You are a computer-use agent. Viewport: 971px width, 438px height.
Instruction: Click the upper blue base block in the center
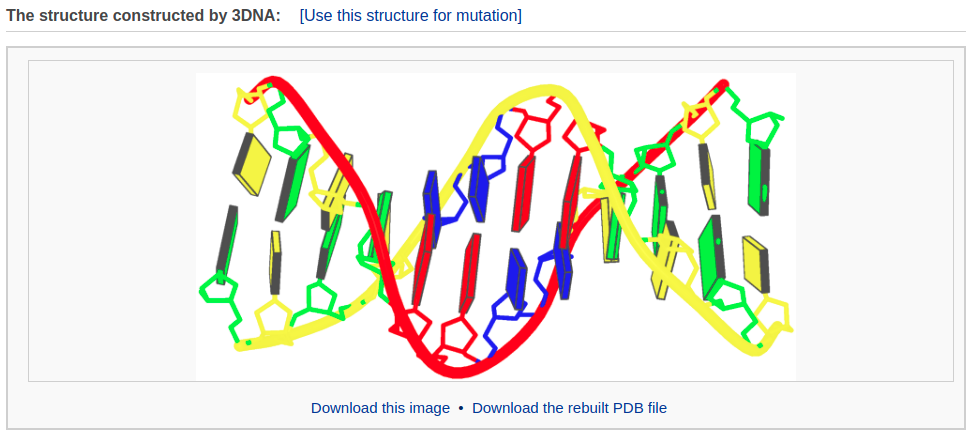click(x=478, y=188)
